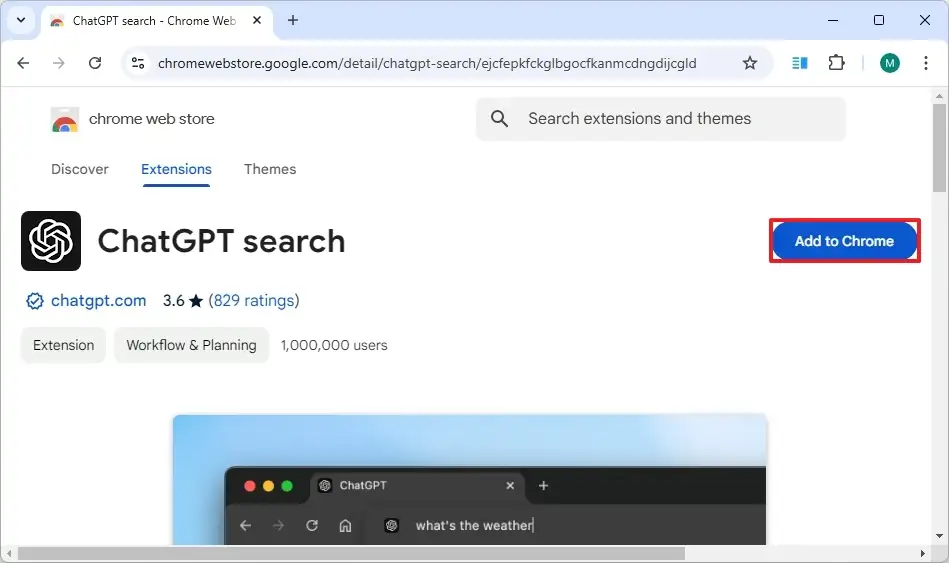Reload the current page
The height and width of the screenshot is (563, 949).
click(x=95, y=63)
